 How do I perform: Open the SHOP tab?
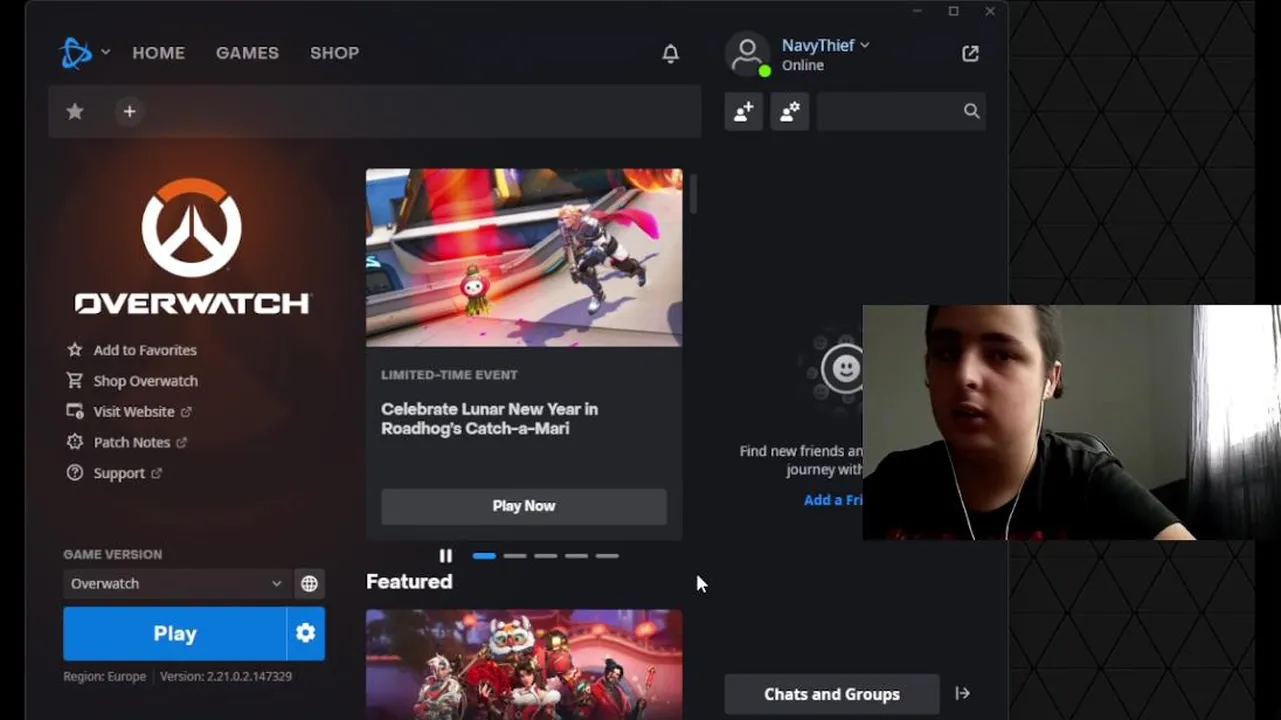[334, 53]
